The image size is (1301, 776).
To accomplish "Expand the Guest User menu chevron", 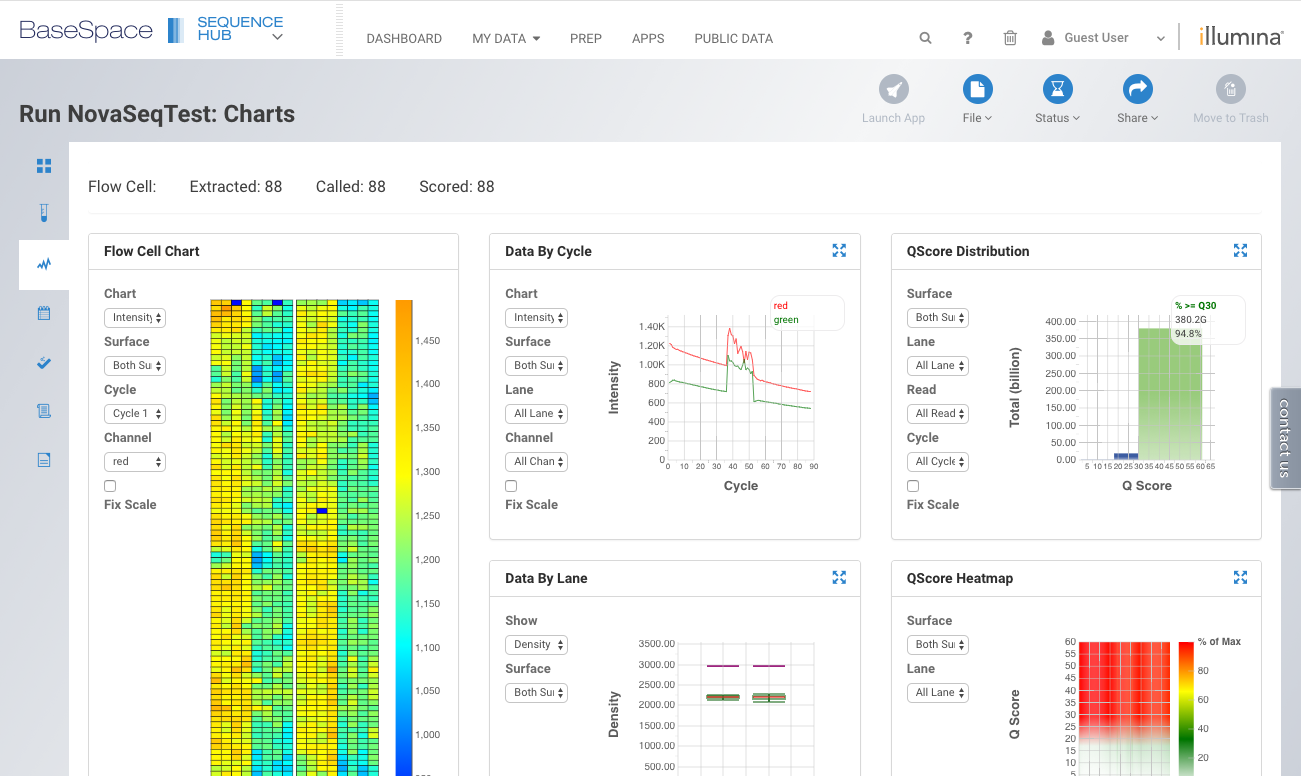I will click(x=1160, y=39).
